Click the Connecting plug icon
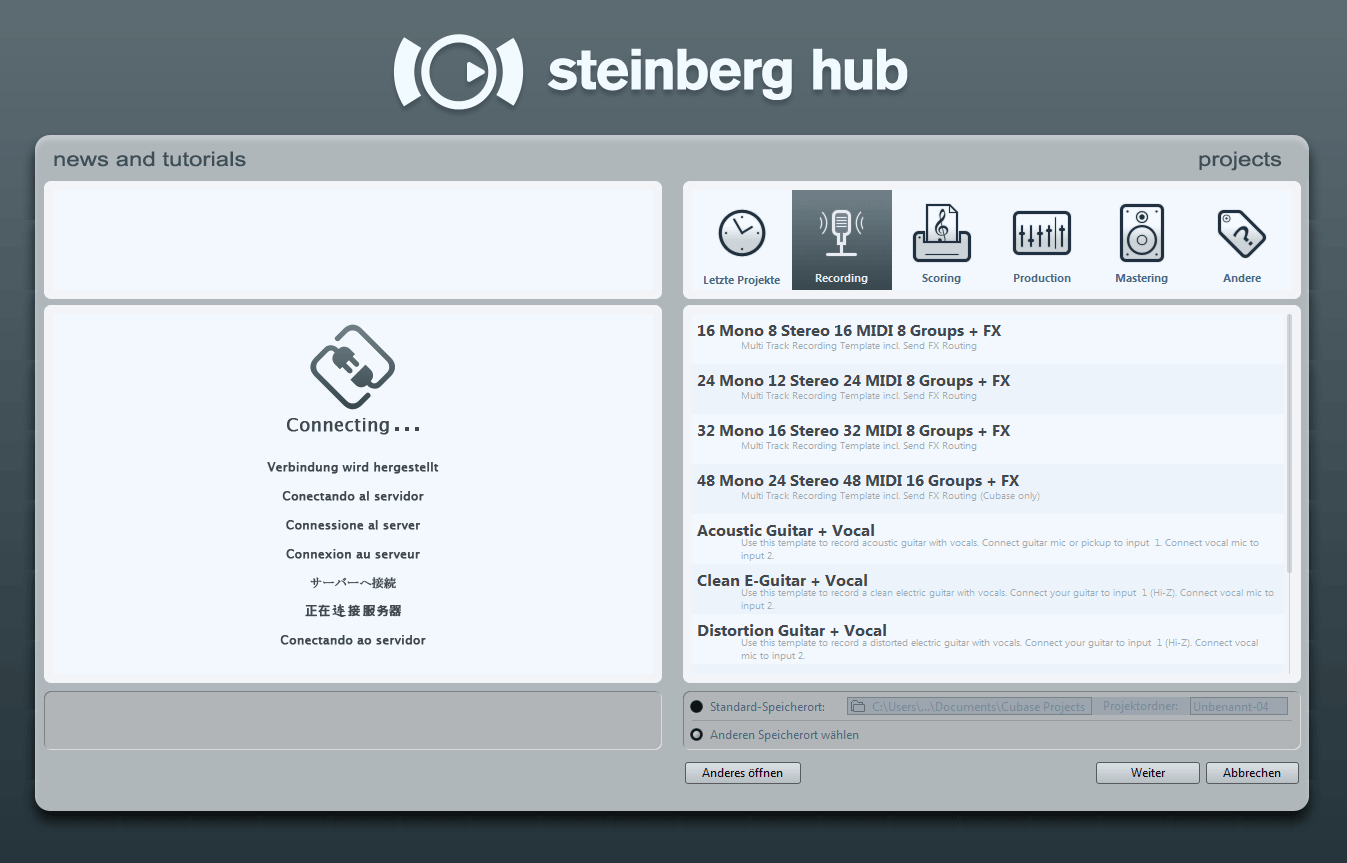 tap(353, 366)
